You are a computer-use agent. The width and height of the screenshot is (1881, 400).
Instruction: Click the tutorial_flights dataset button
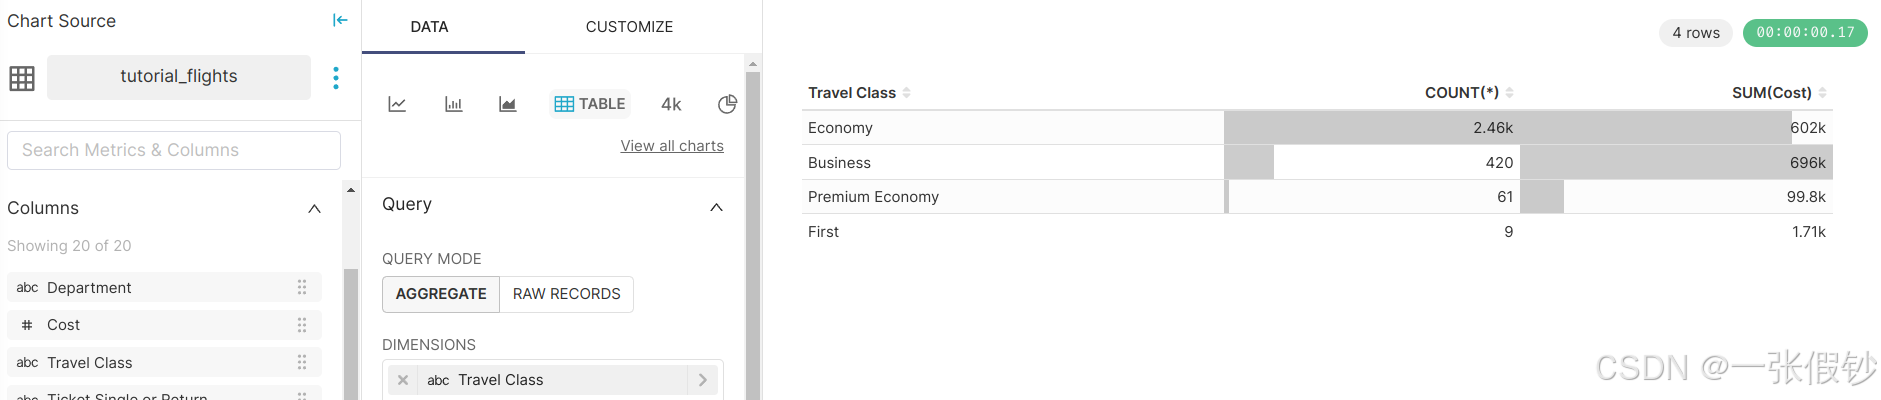[x=179, y=77]
